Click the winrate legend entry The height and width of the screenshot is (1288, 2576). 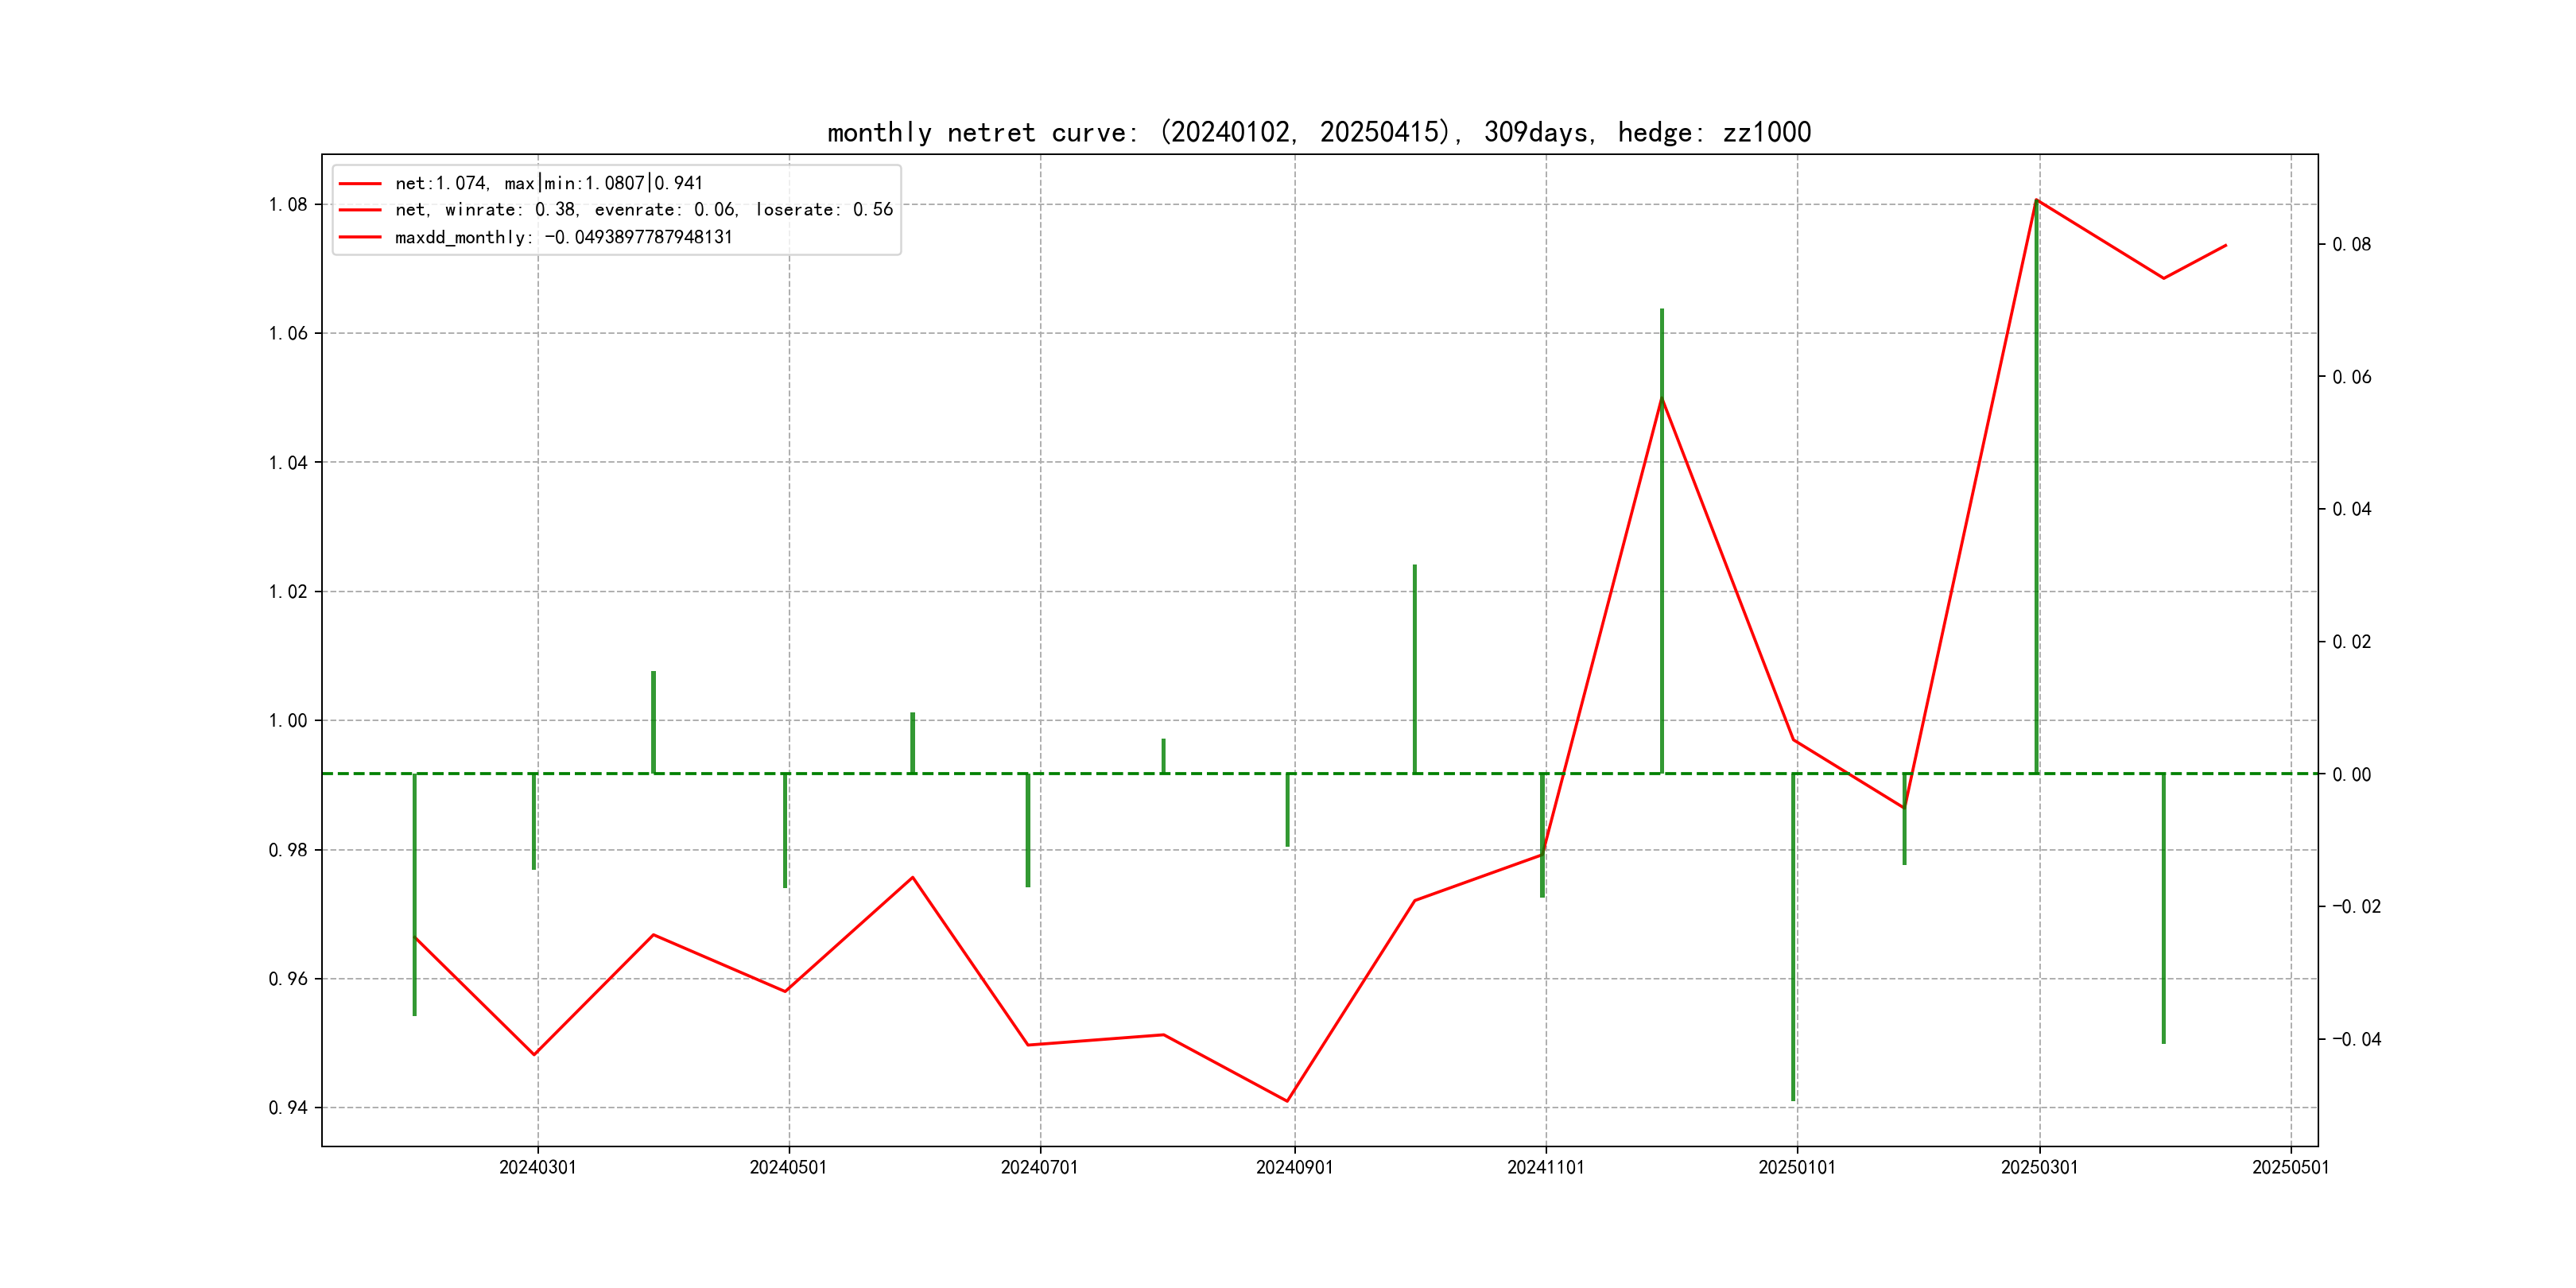[643, 210]
